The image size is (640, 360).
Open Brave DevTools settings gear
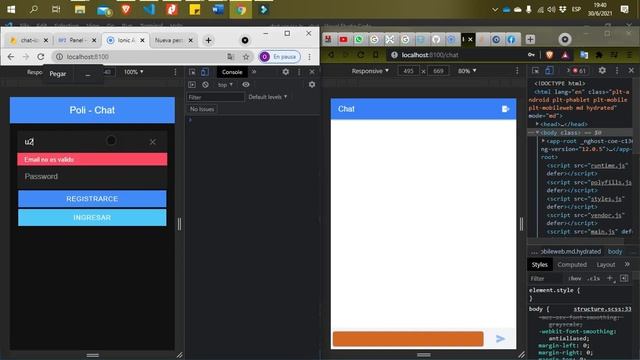(602, 70)
